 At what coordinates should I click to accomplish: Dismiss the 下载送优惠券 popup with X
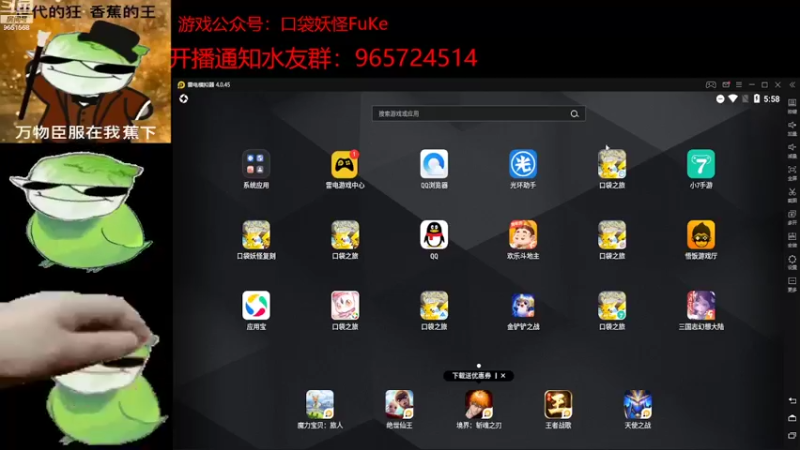click(x=503, y=376)
